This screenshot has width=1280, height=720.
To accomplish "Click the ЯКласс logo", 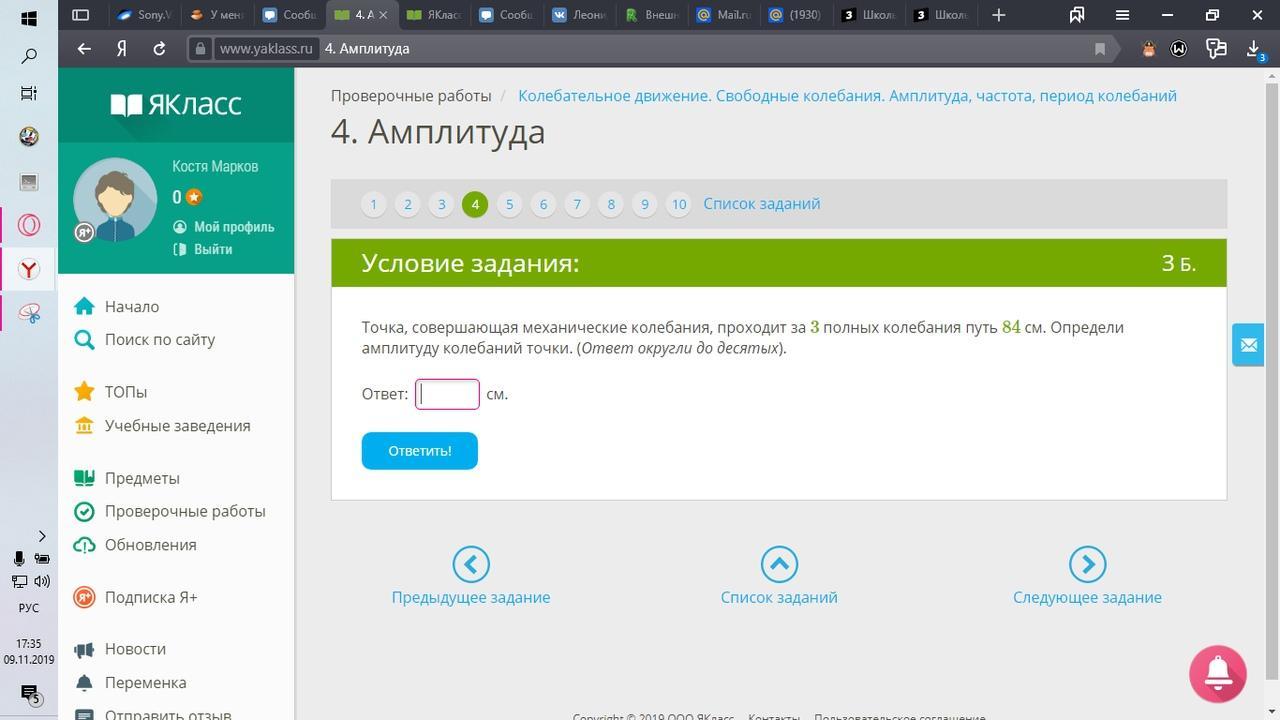I will coord(176,104).
